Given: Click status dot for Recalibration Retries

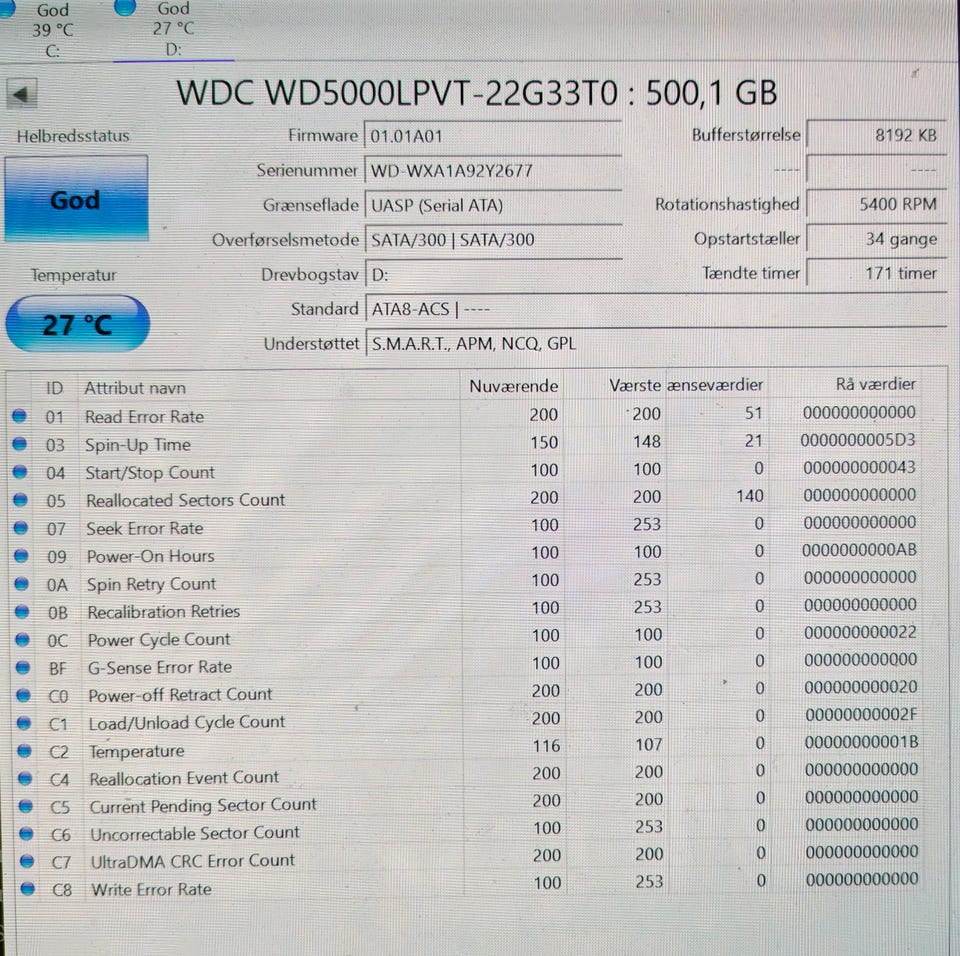Looking at the screenshot, I should [22, 611].
